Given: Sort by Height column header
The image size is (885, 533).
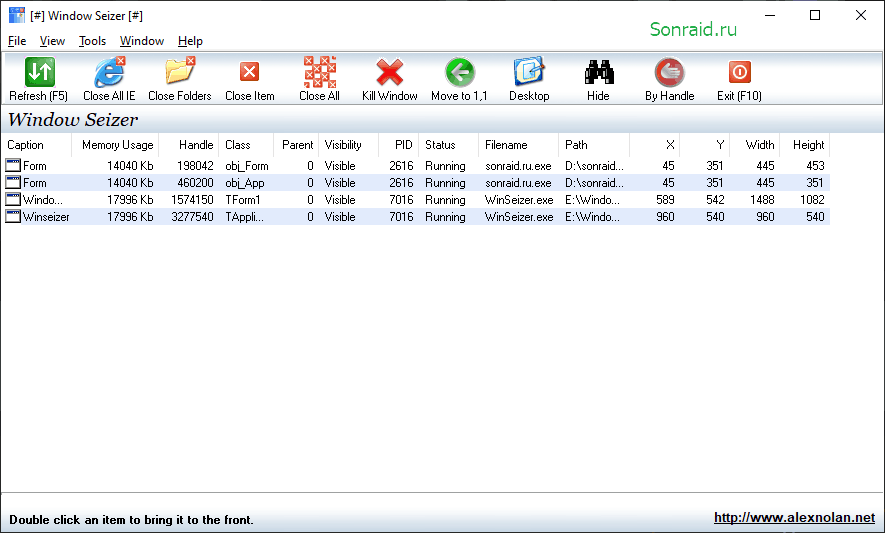Looking at the screenshot, I should pos(805,145).
